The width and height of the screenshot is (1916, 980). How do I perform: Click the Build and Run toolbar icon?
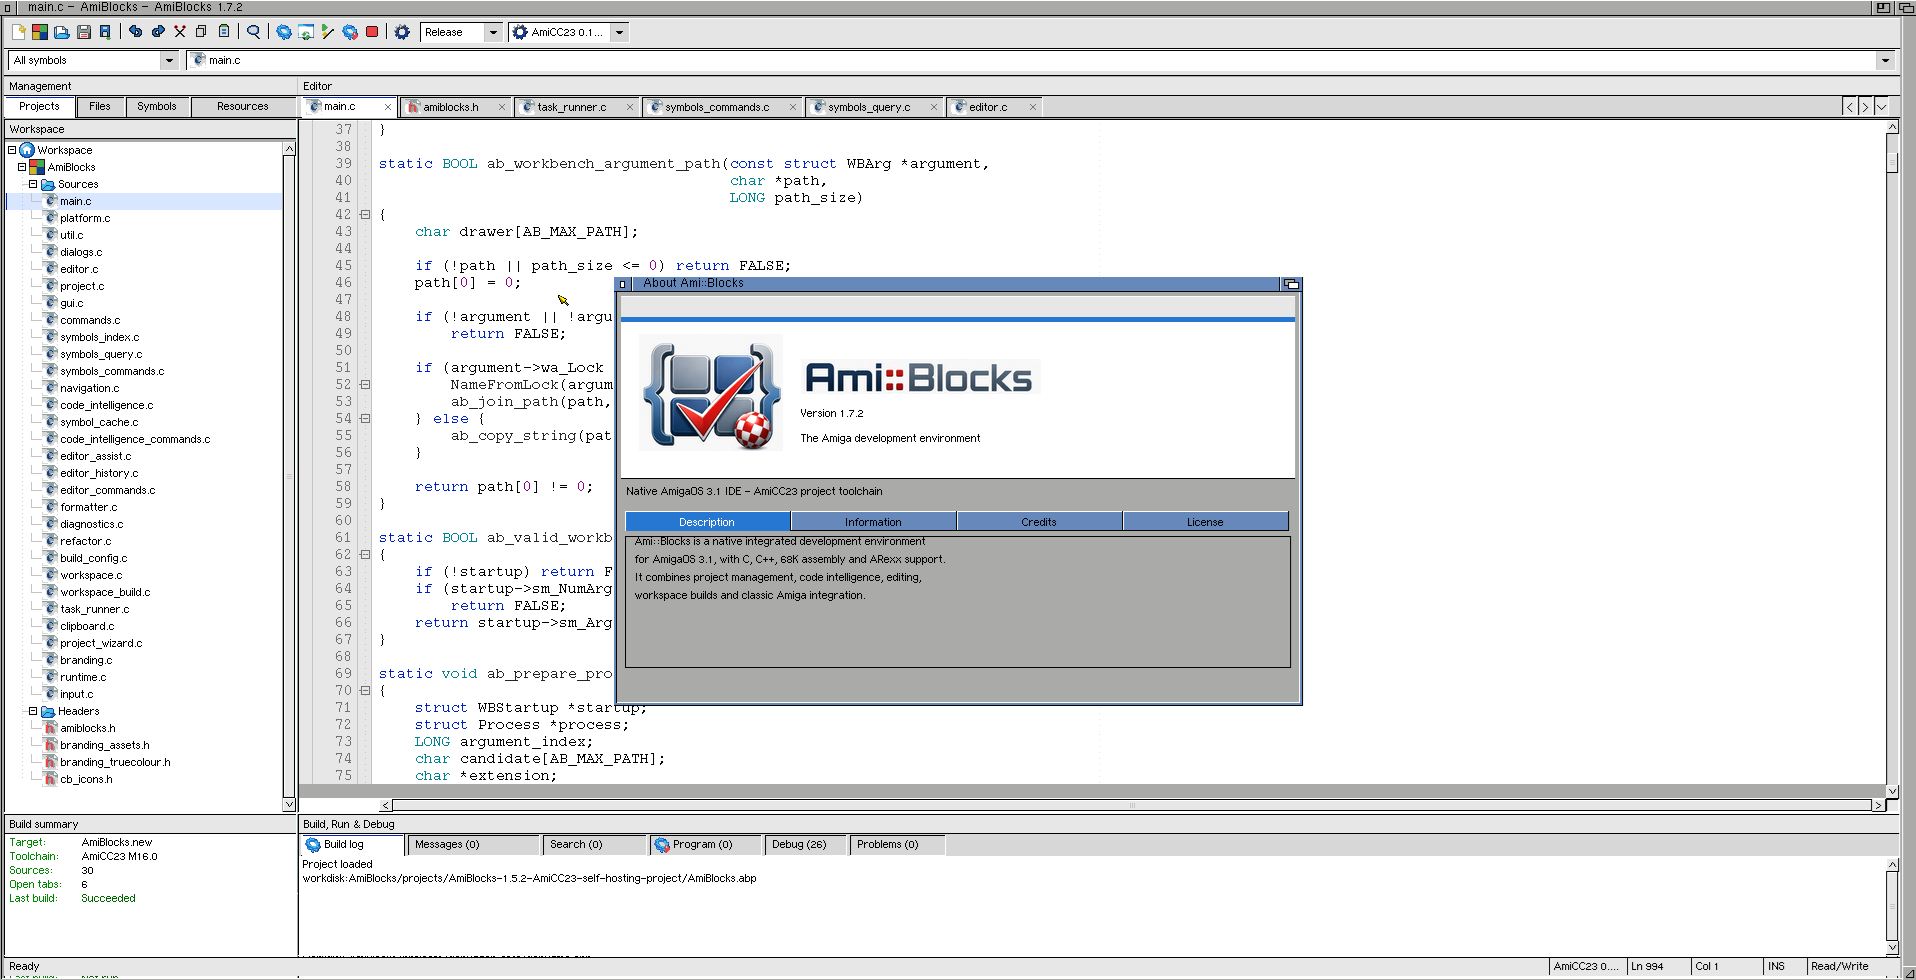click(350, 32)
